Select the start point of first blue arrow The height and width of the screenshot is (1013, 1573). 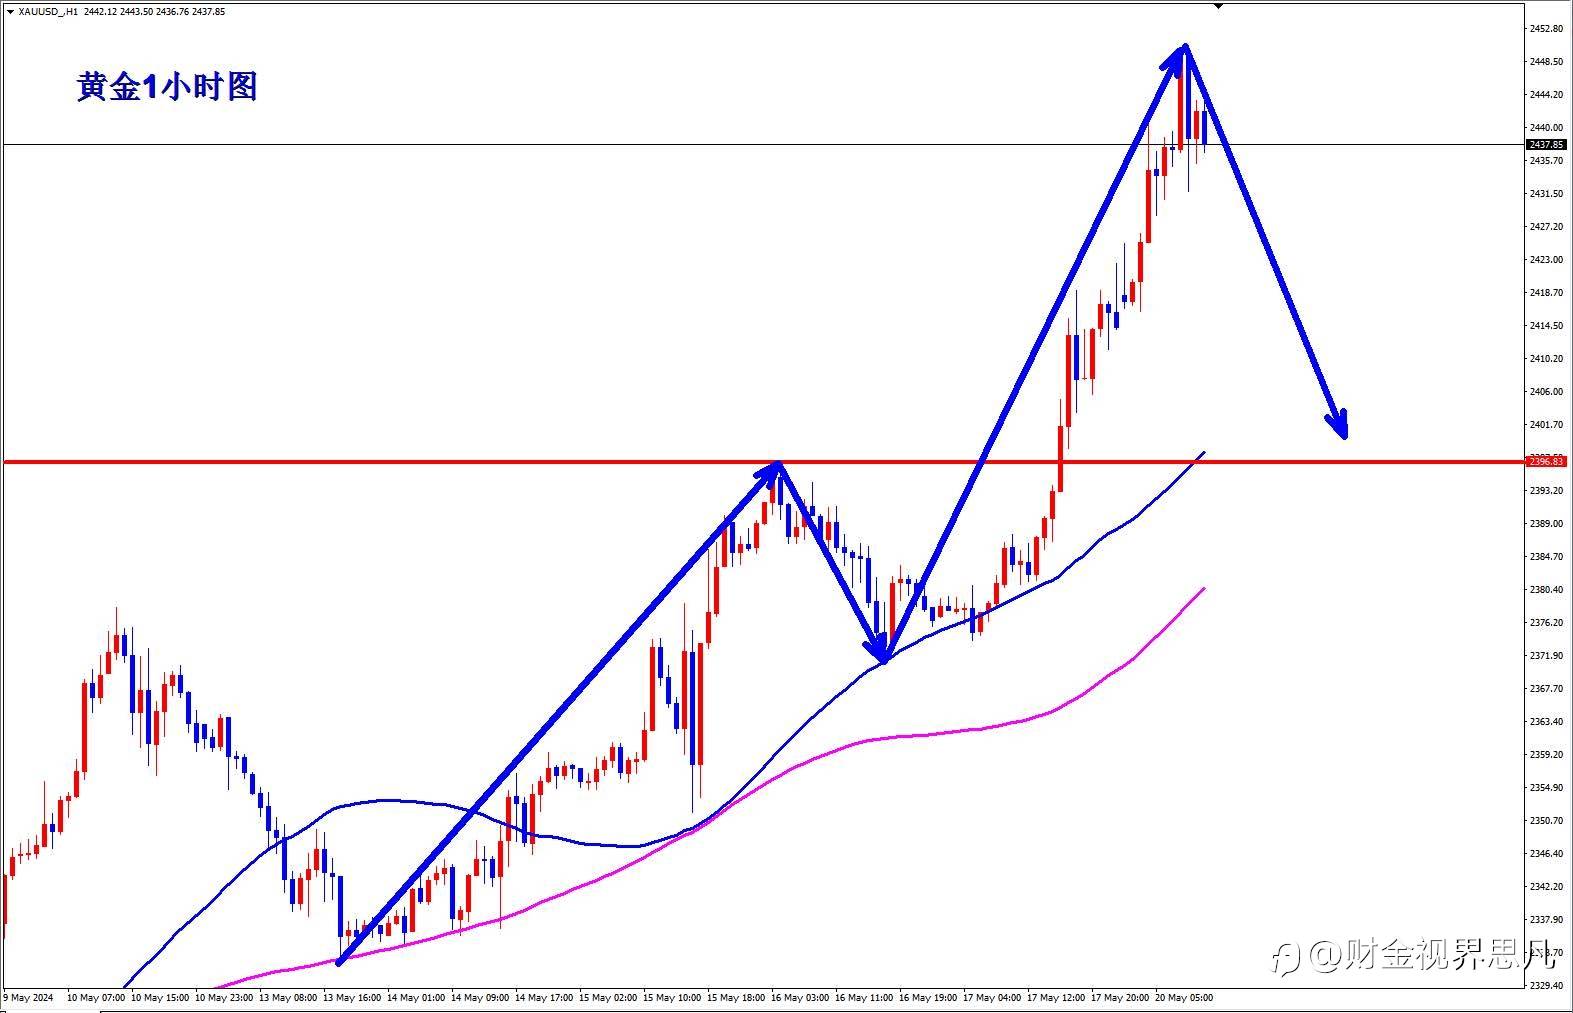(x=340, y=962)
